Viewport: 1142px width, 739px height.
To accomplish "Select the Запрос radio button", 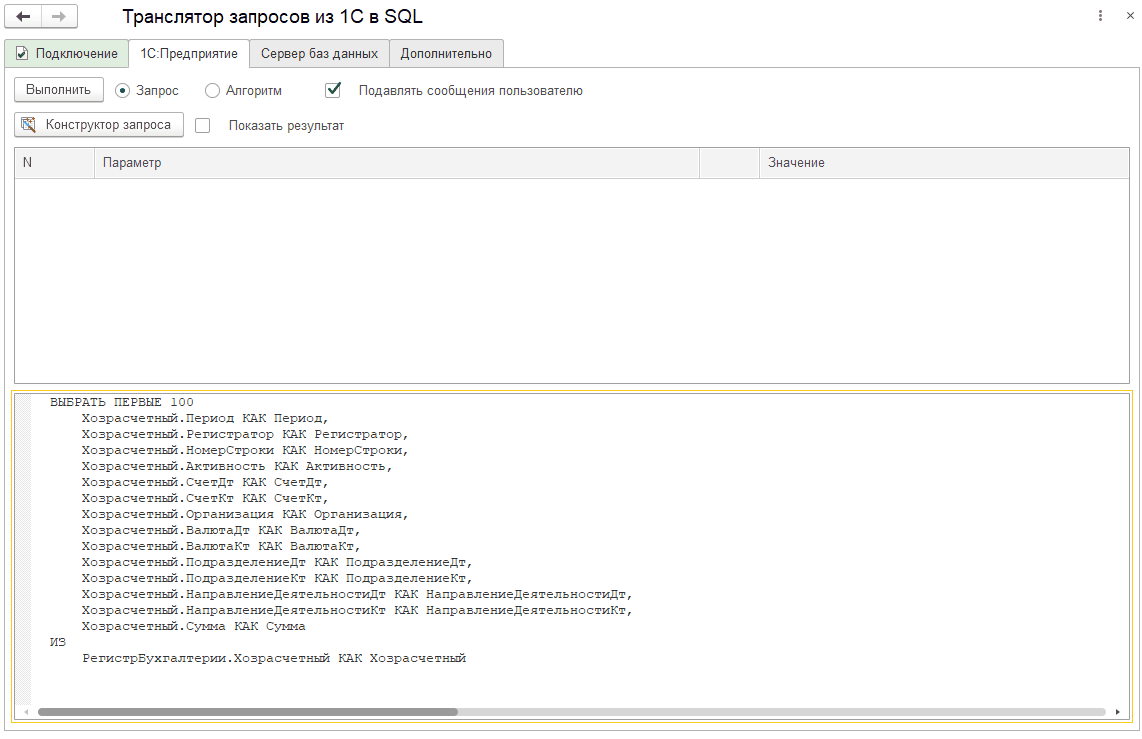I will point(121,89).
